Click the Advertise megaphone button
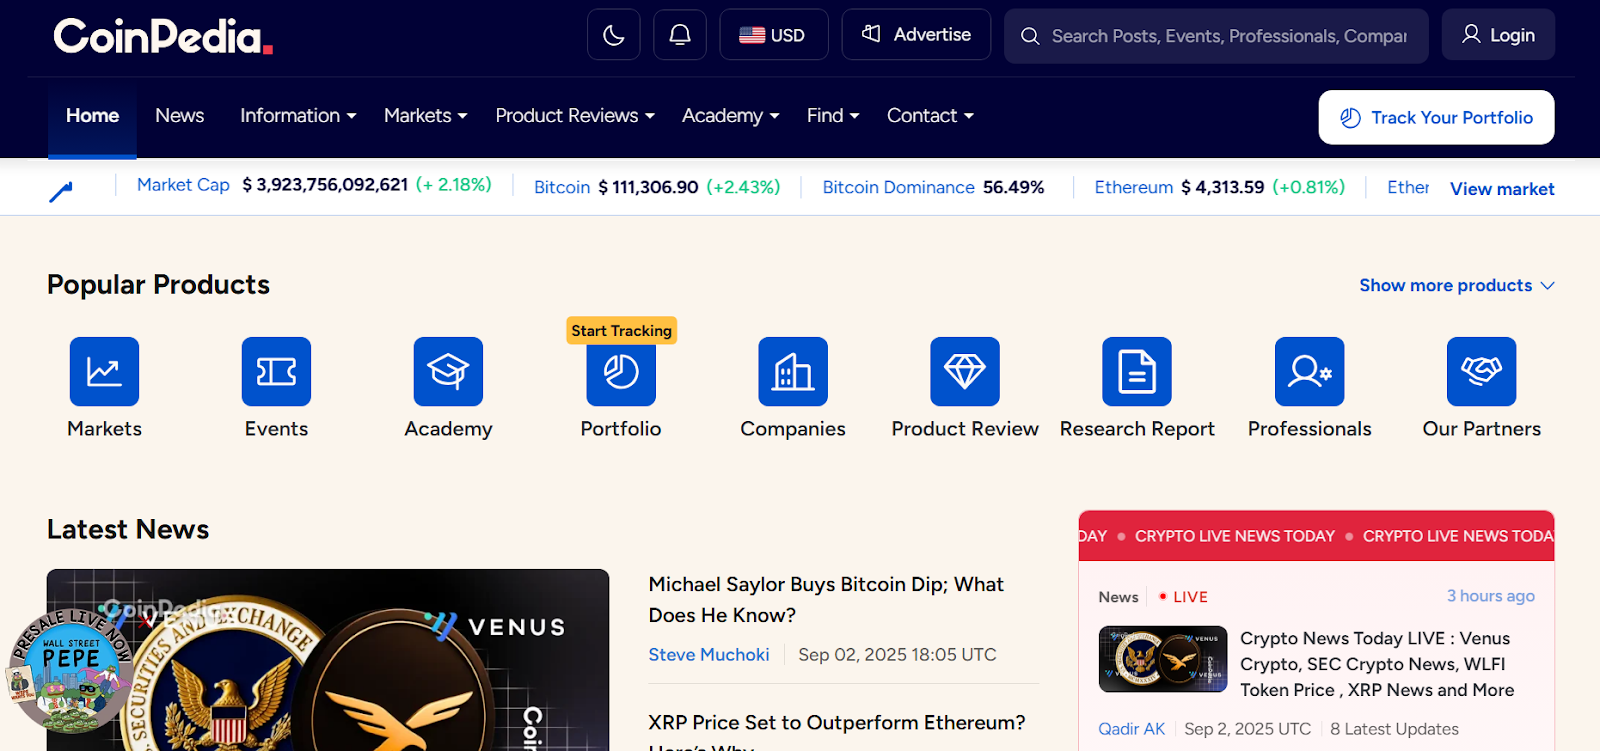The height and width of the screenshot is (751, 1600). pos(916,35)
